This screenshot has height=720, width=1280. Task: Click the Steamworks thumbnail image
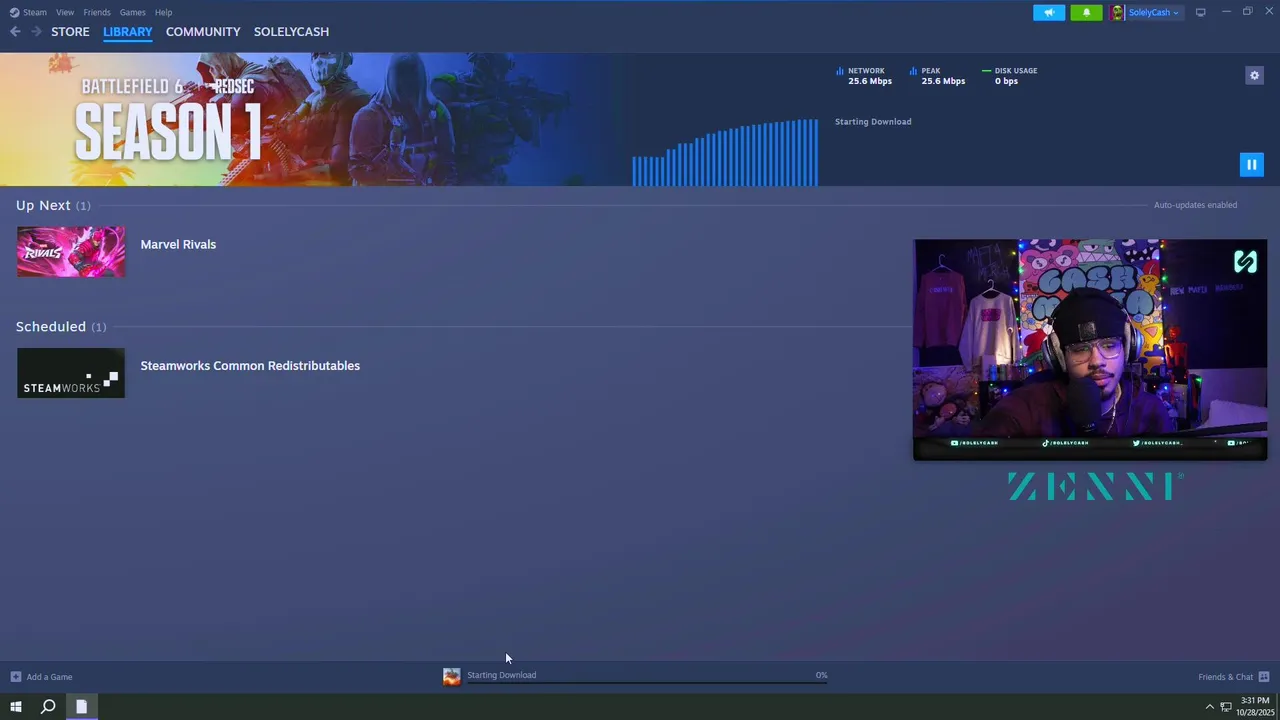click(71, 373)
